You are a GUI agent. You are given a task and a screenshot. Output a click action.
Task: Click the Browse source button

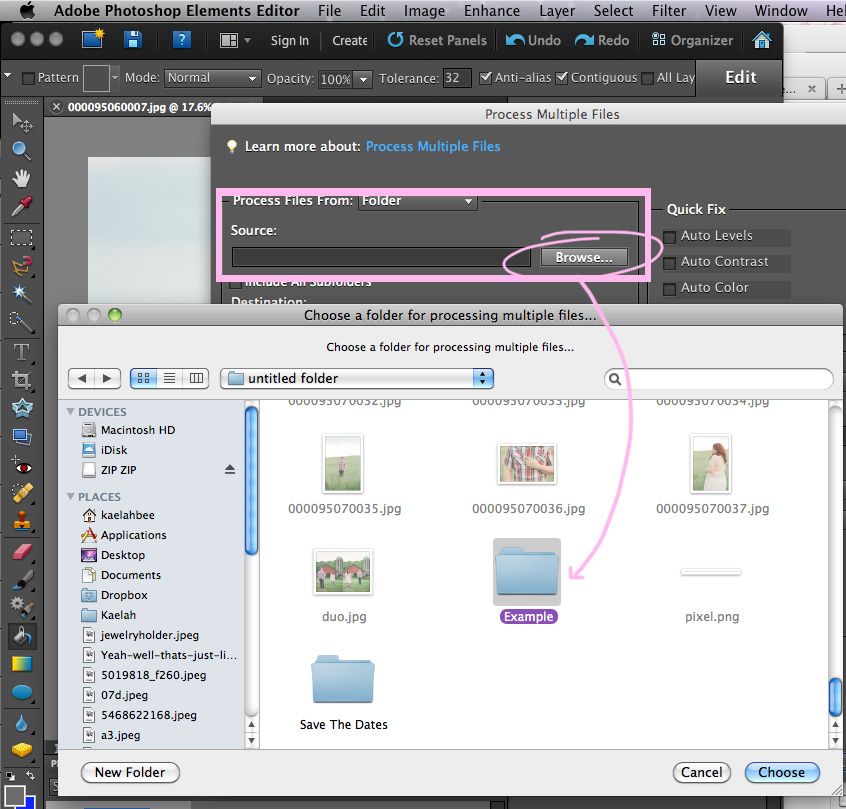[584, 257]
